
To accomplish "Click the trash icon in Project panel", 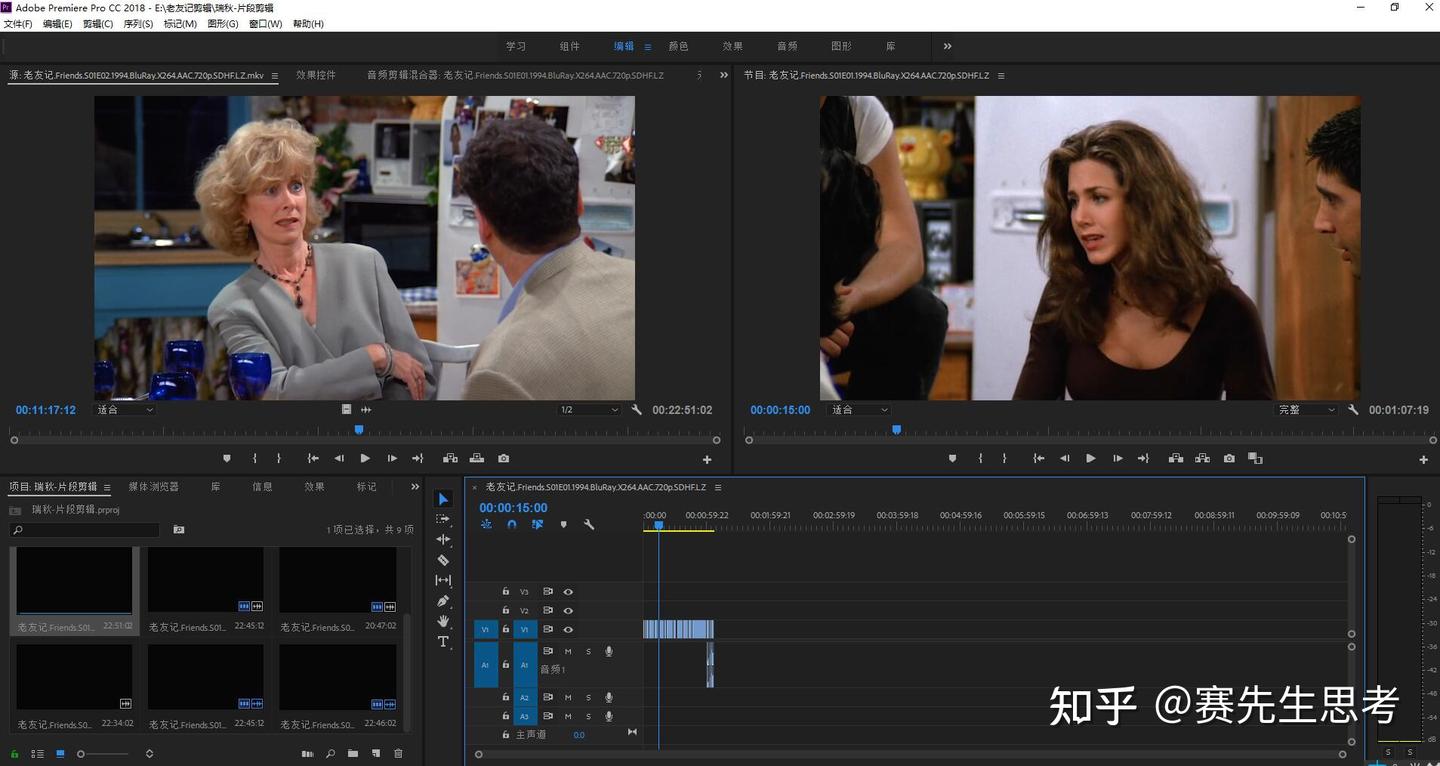I will (x=398, y=753).
